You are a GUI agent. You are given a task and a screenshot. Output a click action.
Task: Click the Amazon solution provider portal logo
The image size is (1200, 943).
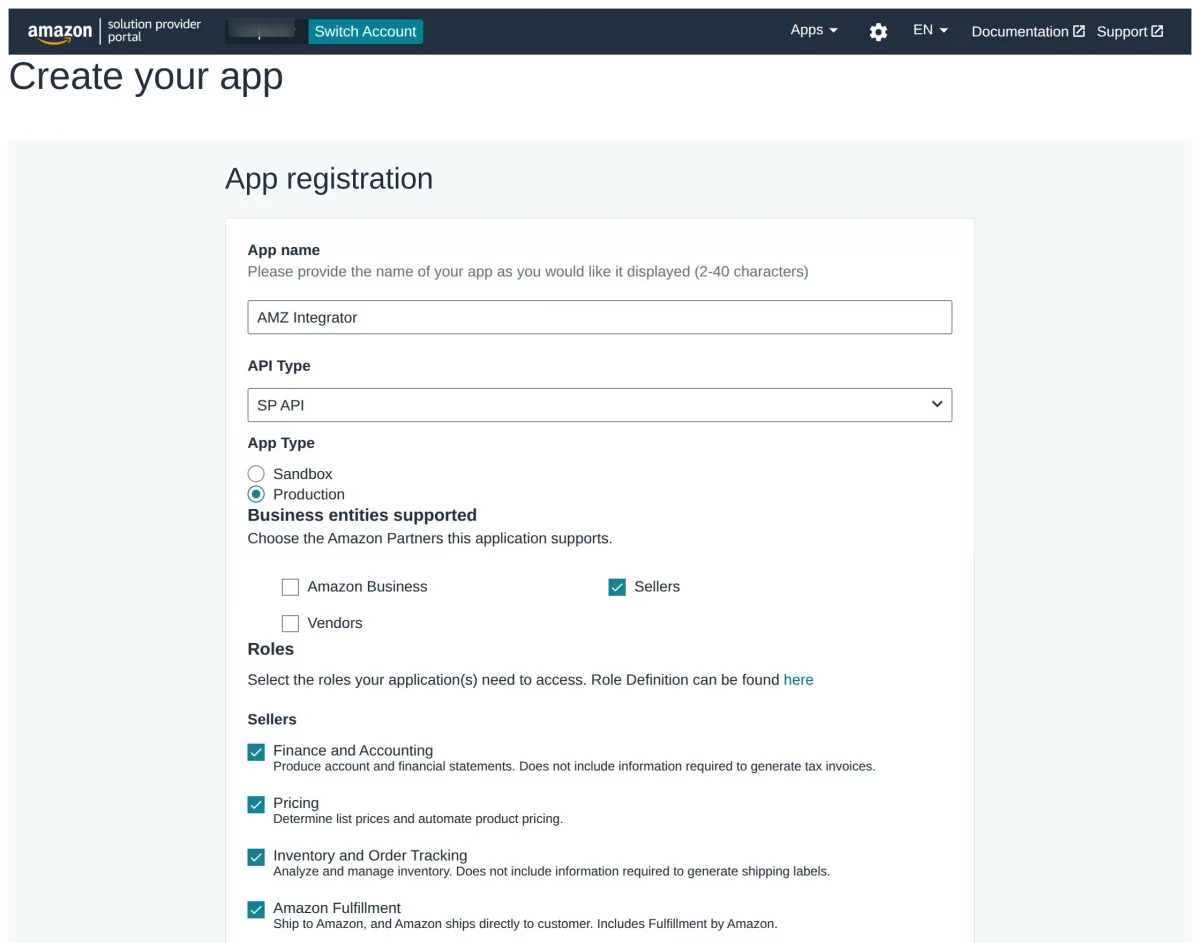(x=114, y=31)
